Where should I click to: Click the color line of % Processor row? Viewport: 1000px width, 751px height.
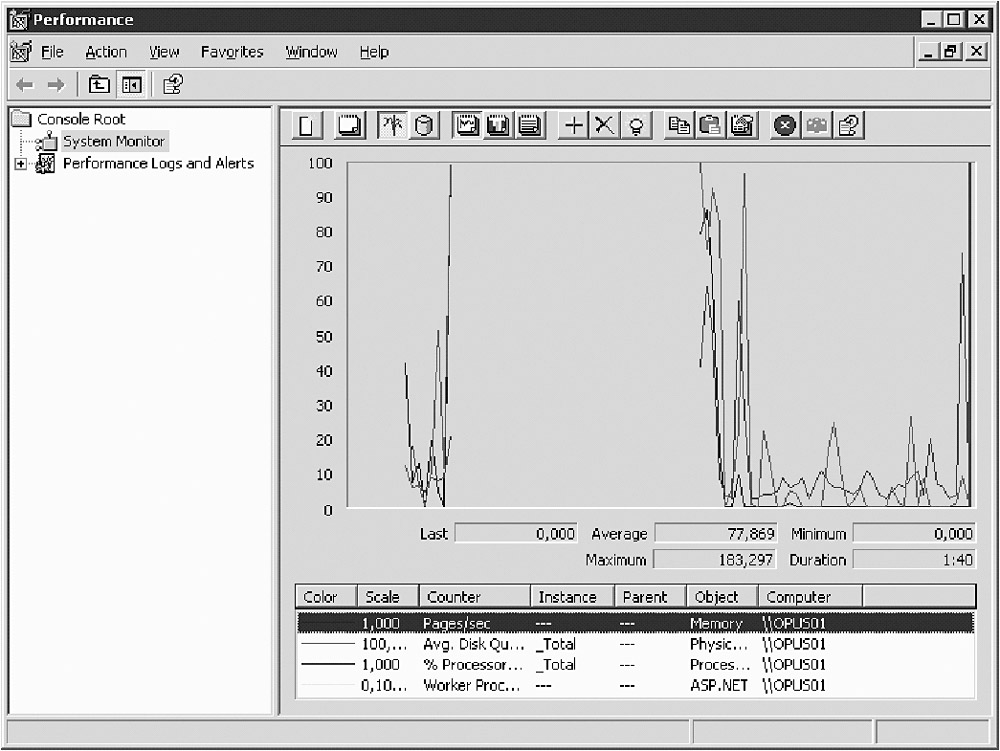tap(328, 665)
